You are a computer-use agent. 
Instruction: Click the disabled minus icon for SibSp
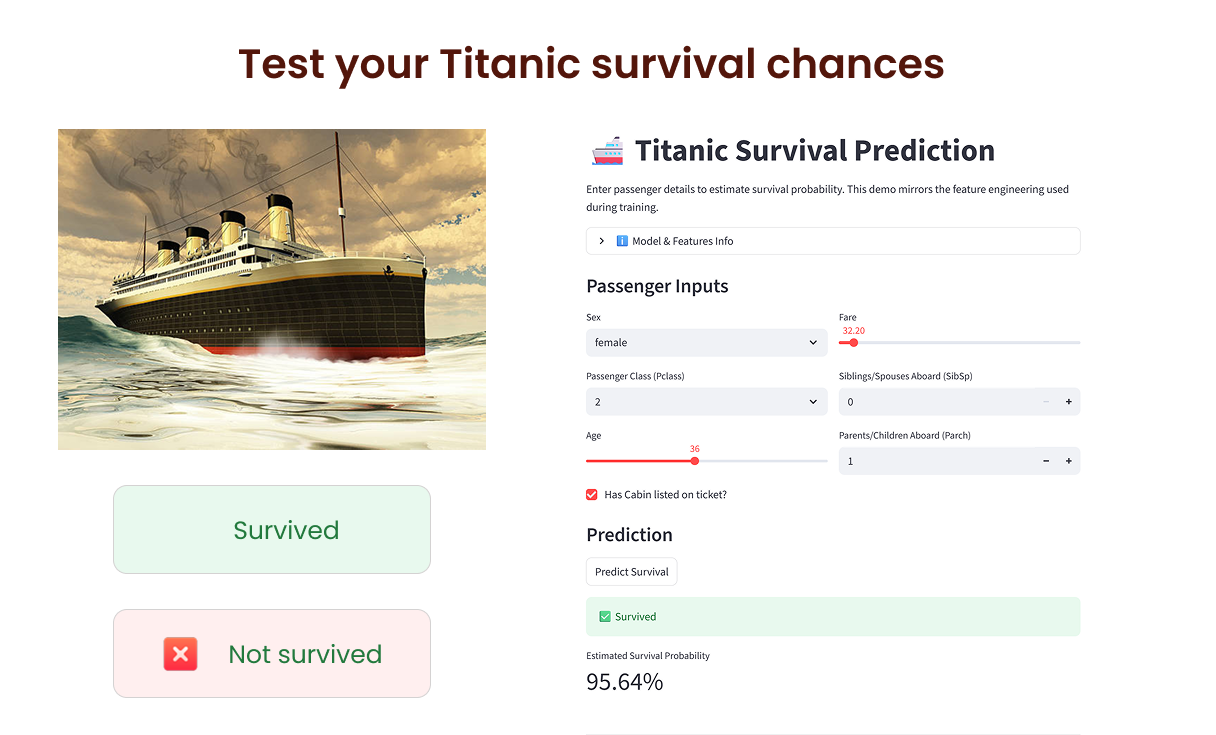(x=1046, y=402)
